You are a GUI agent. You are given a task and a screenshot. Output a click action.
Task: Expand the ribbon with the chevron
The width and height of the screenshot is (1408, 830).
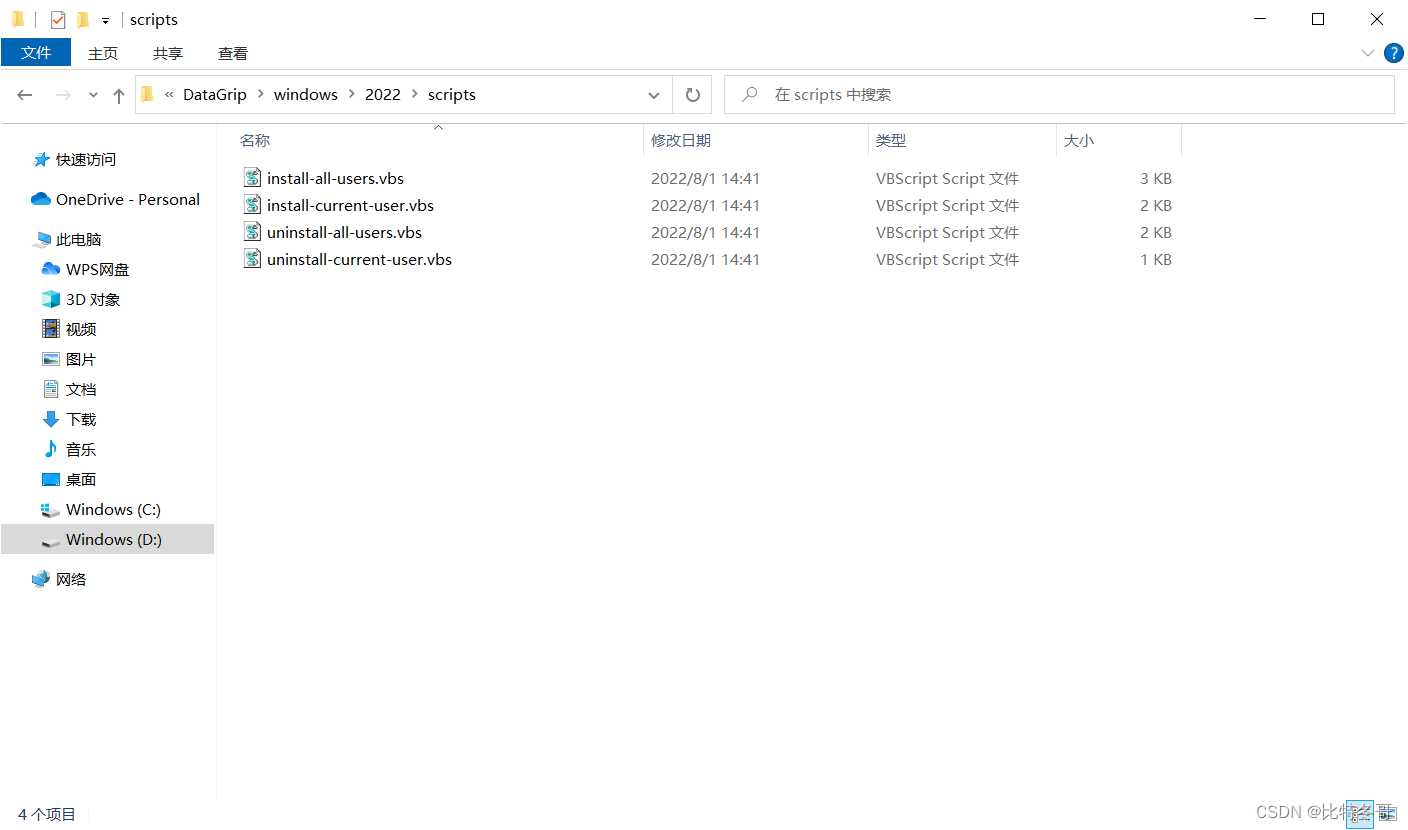click(1368, 53)
